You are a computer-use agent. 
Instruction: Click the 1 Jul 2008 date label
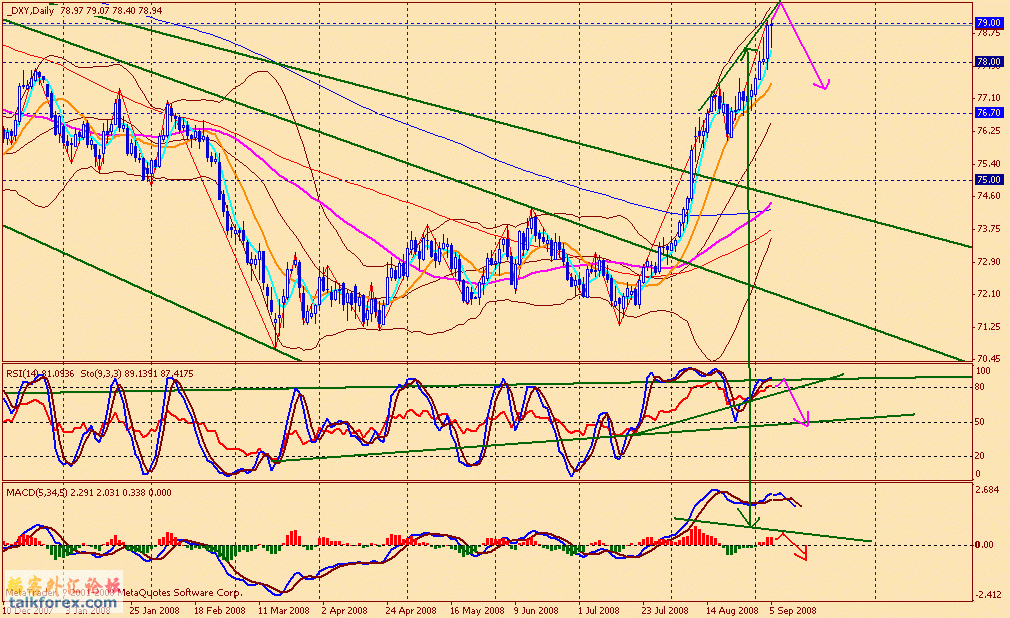click(x=598, y=611)
